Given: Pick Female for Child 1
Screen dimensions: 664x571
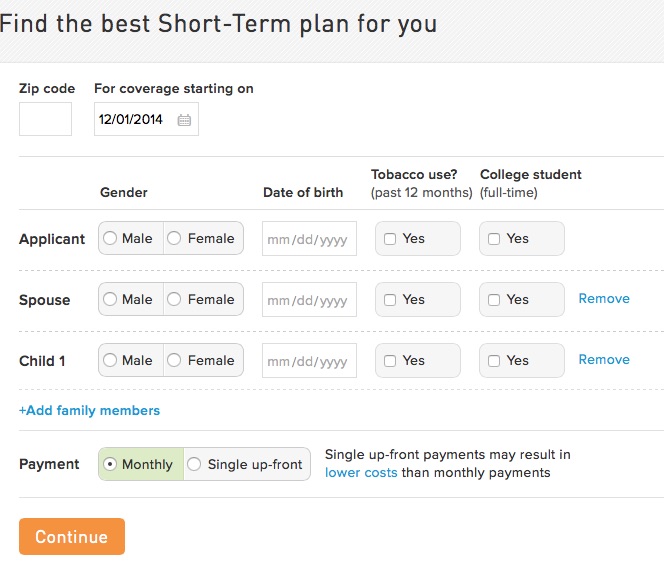Looking at the screenshot, I should click(x=175, y=361).
